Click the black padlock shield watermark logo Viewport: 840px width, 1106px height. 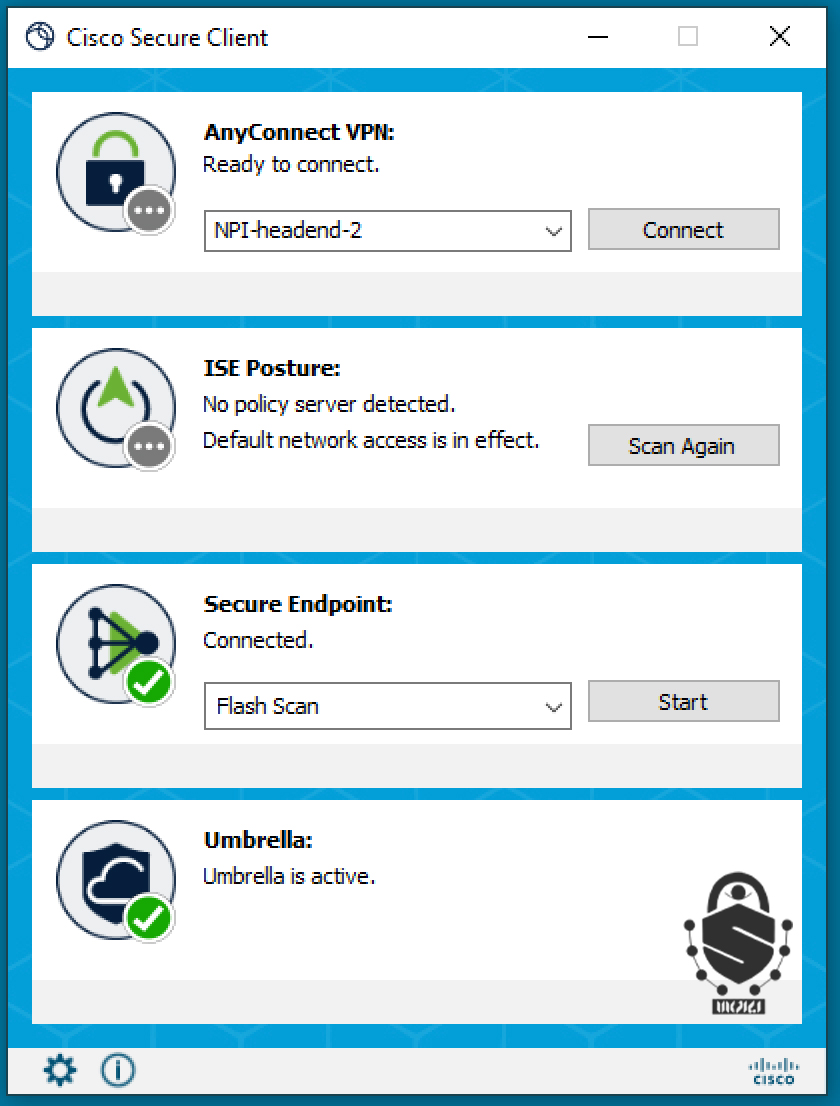tap(738, 943)
